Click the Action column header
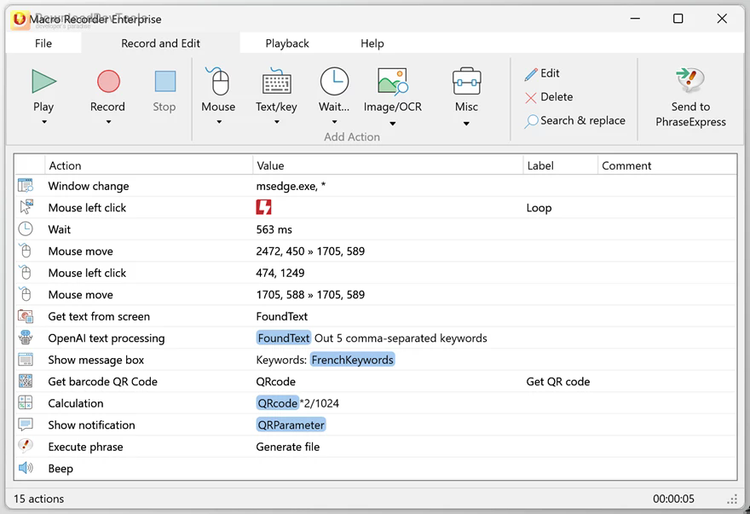The image size is (750, 514). [x=148, y=165]
